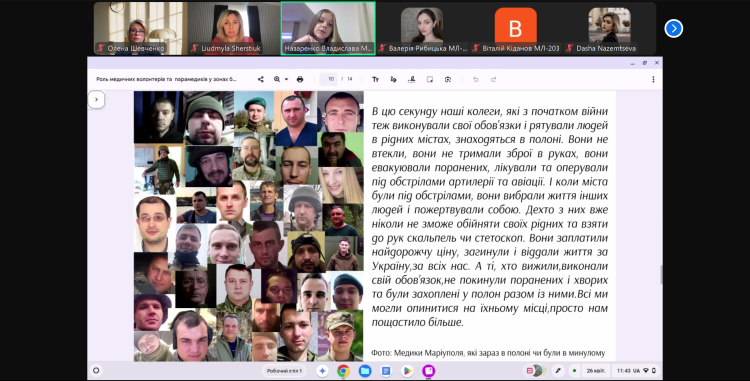Click the share icon in PDF toolbar
Viewport: 750px width, 381px height.
pyautogui.click(x=261, y=79)
